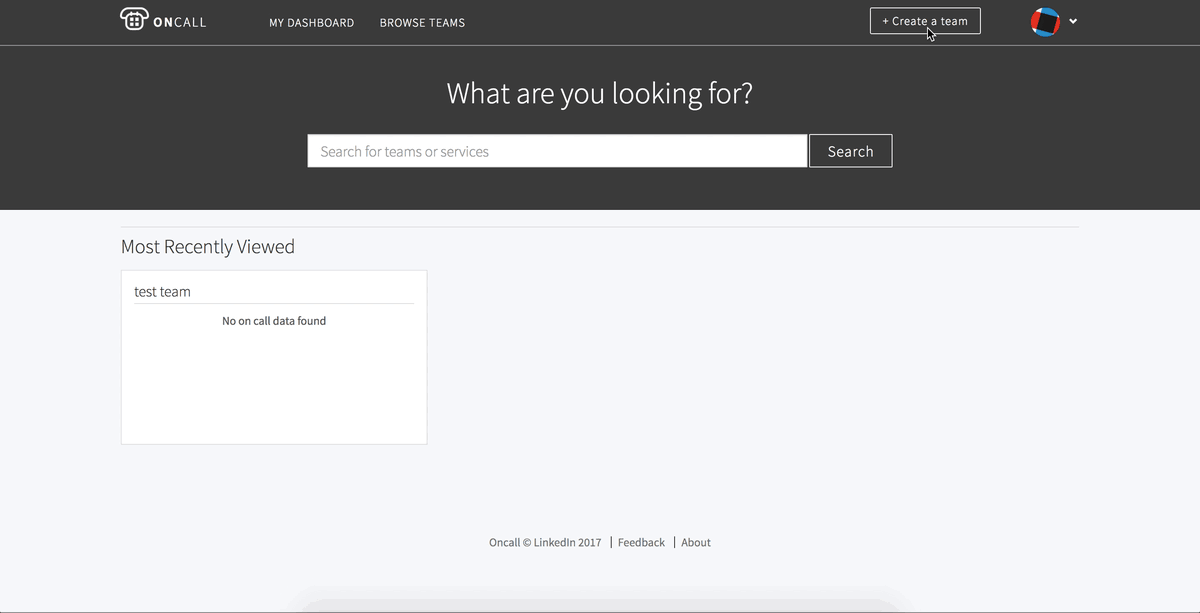Click the colorful user avatar icon
1200x613 pixels.
pyautogui.click(x=1045, y=22)
